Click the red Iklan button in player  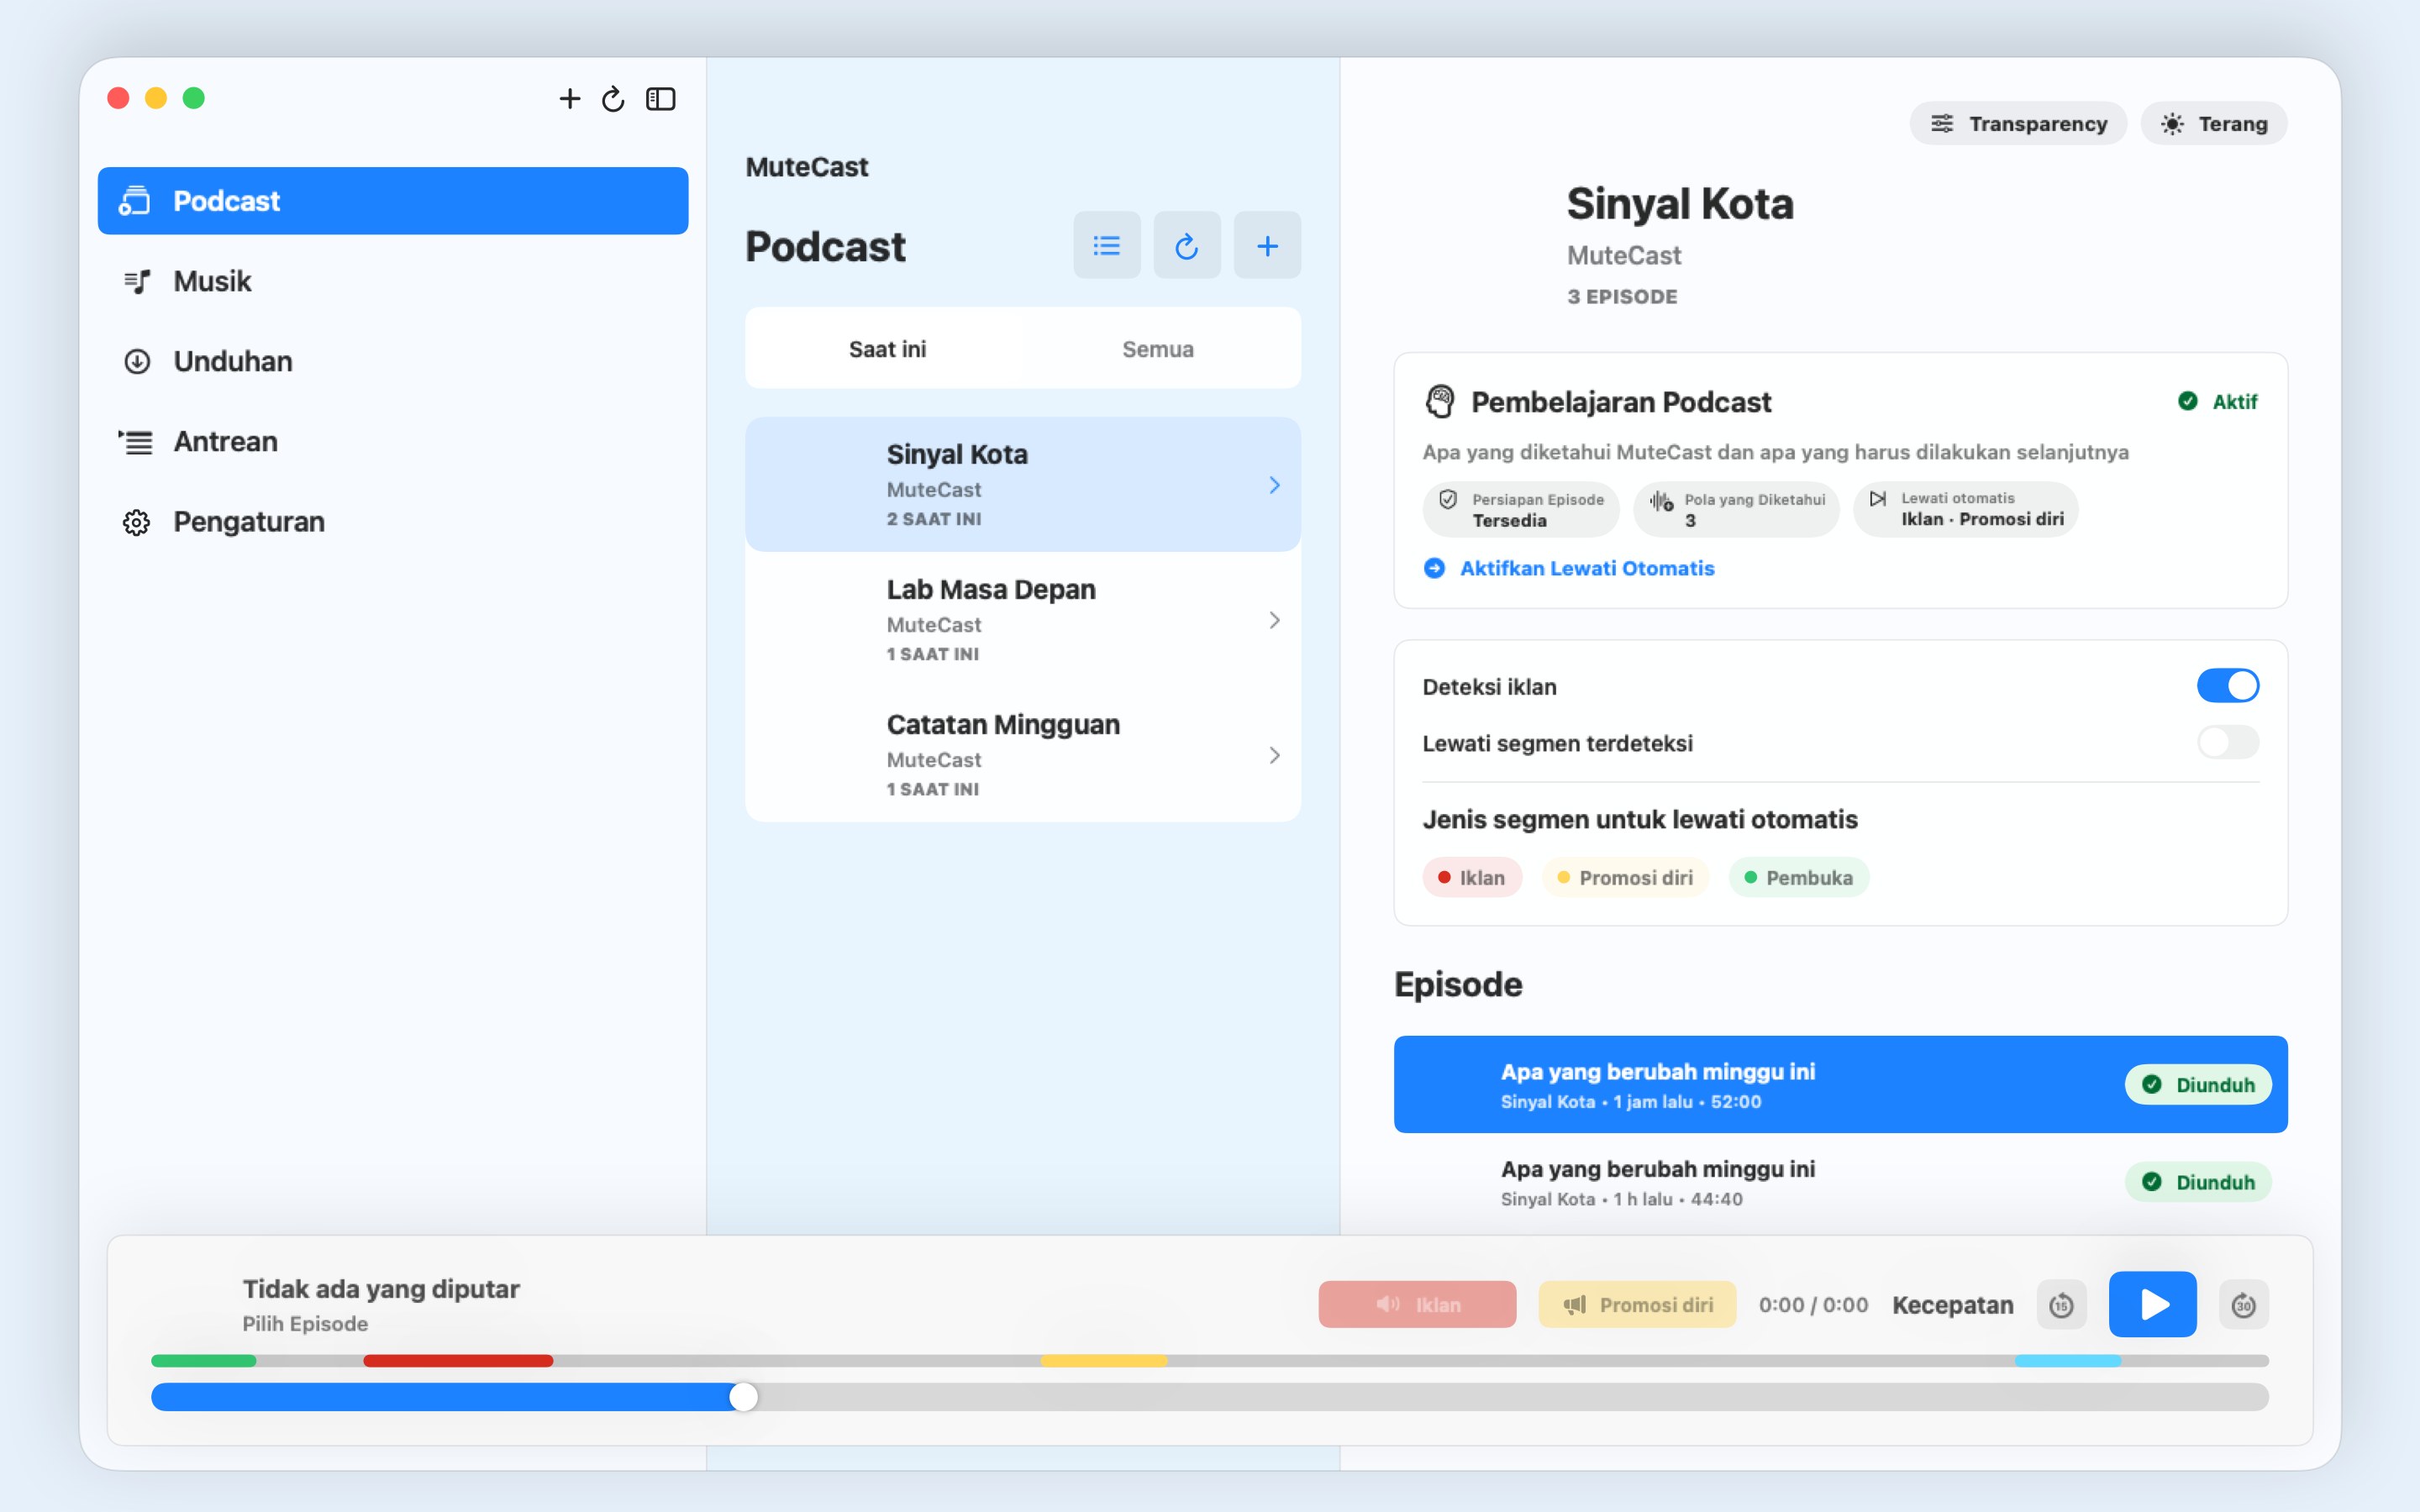[1417, 1304]
